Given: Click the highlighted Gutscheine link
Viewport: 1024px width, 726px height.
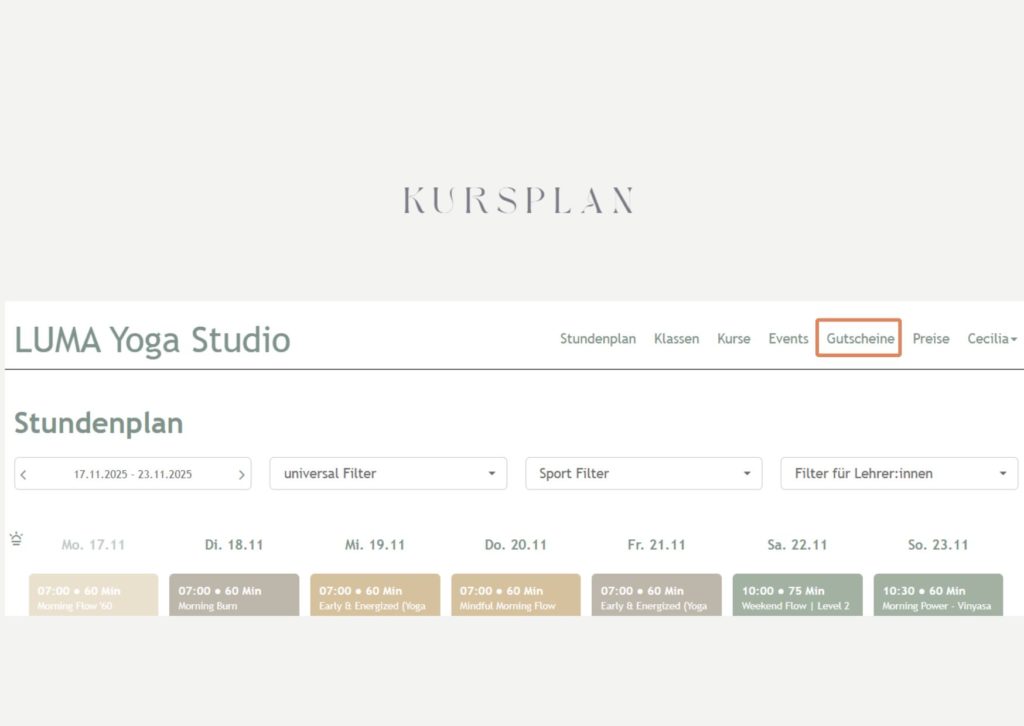Looking at the screenshot, I should [x=859, y=339].
